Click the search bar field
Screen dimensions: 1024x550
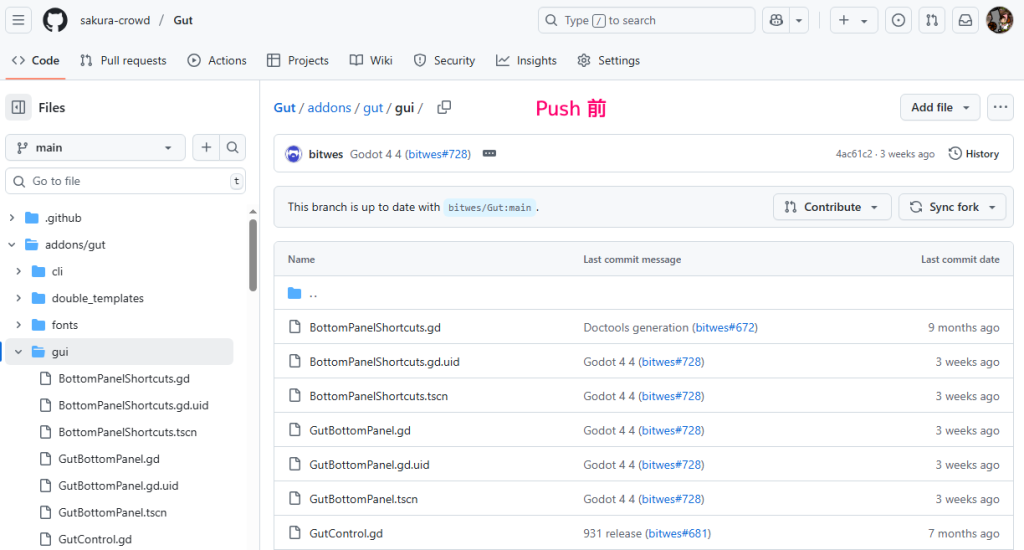pos(647,20)
